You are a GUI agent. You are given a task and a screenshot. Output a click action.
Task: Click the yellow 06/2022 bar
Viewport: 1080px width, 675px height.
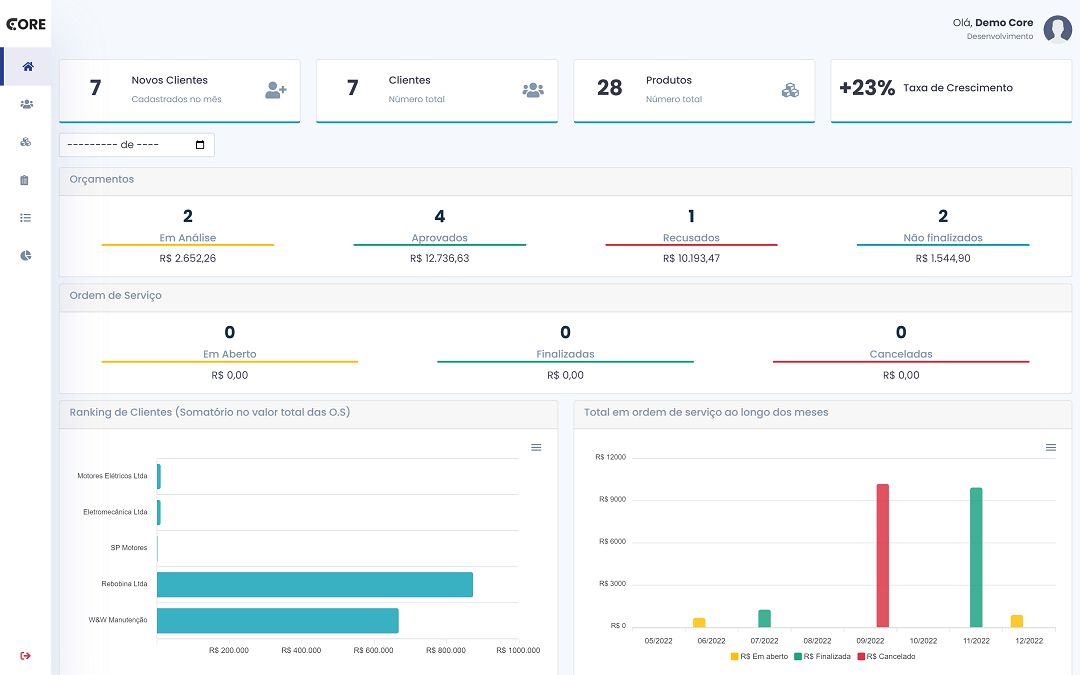tap(699, 623)
